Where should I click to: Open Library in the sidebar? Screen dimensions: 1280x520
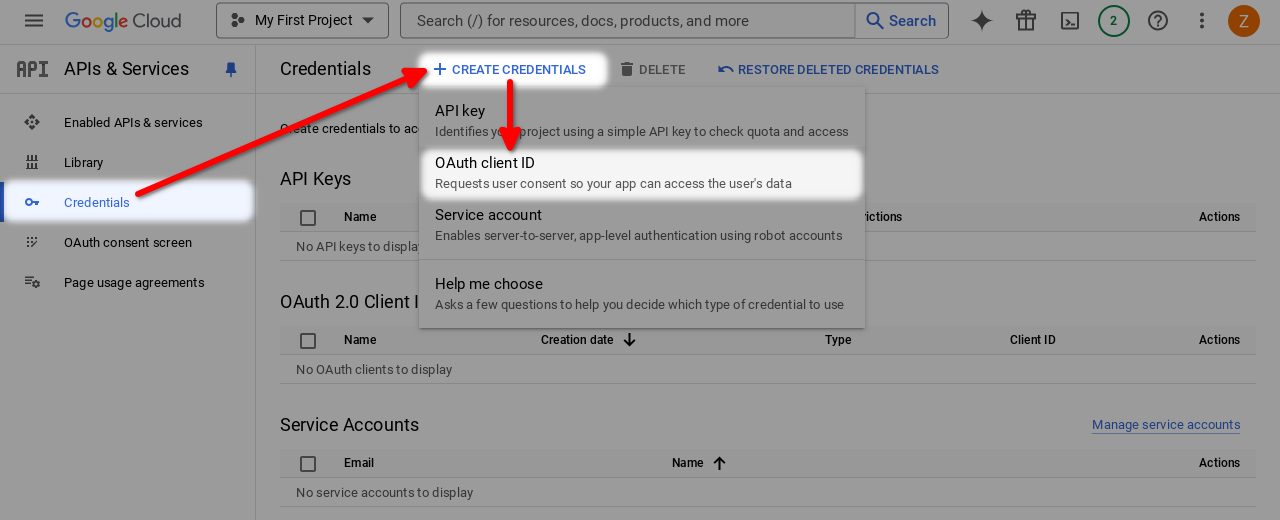coord(84,162)
